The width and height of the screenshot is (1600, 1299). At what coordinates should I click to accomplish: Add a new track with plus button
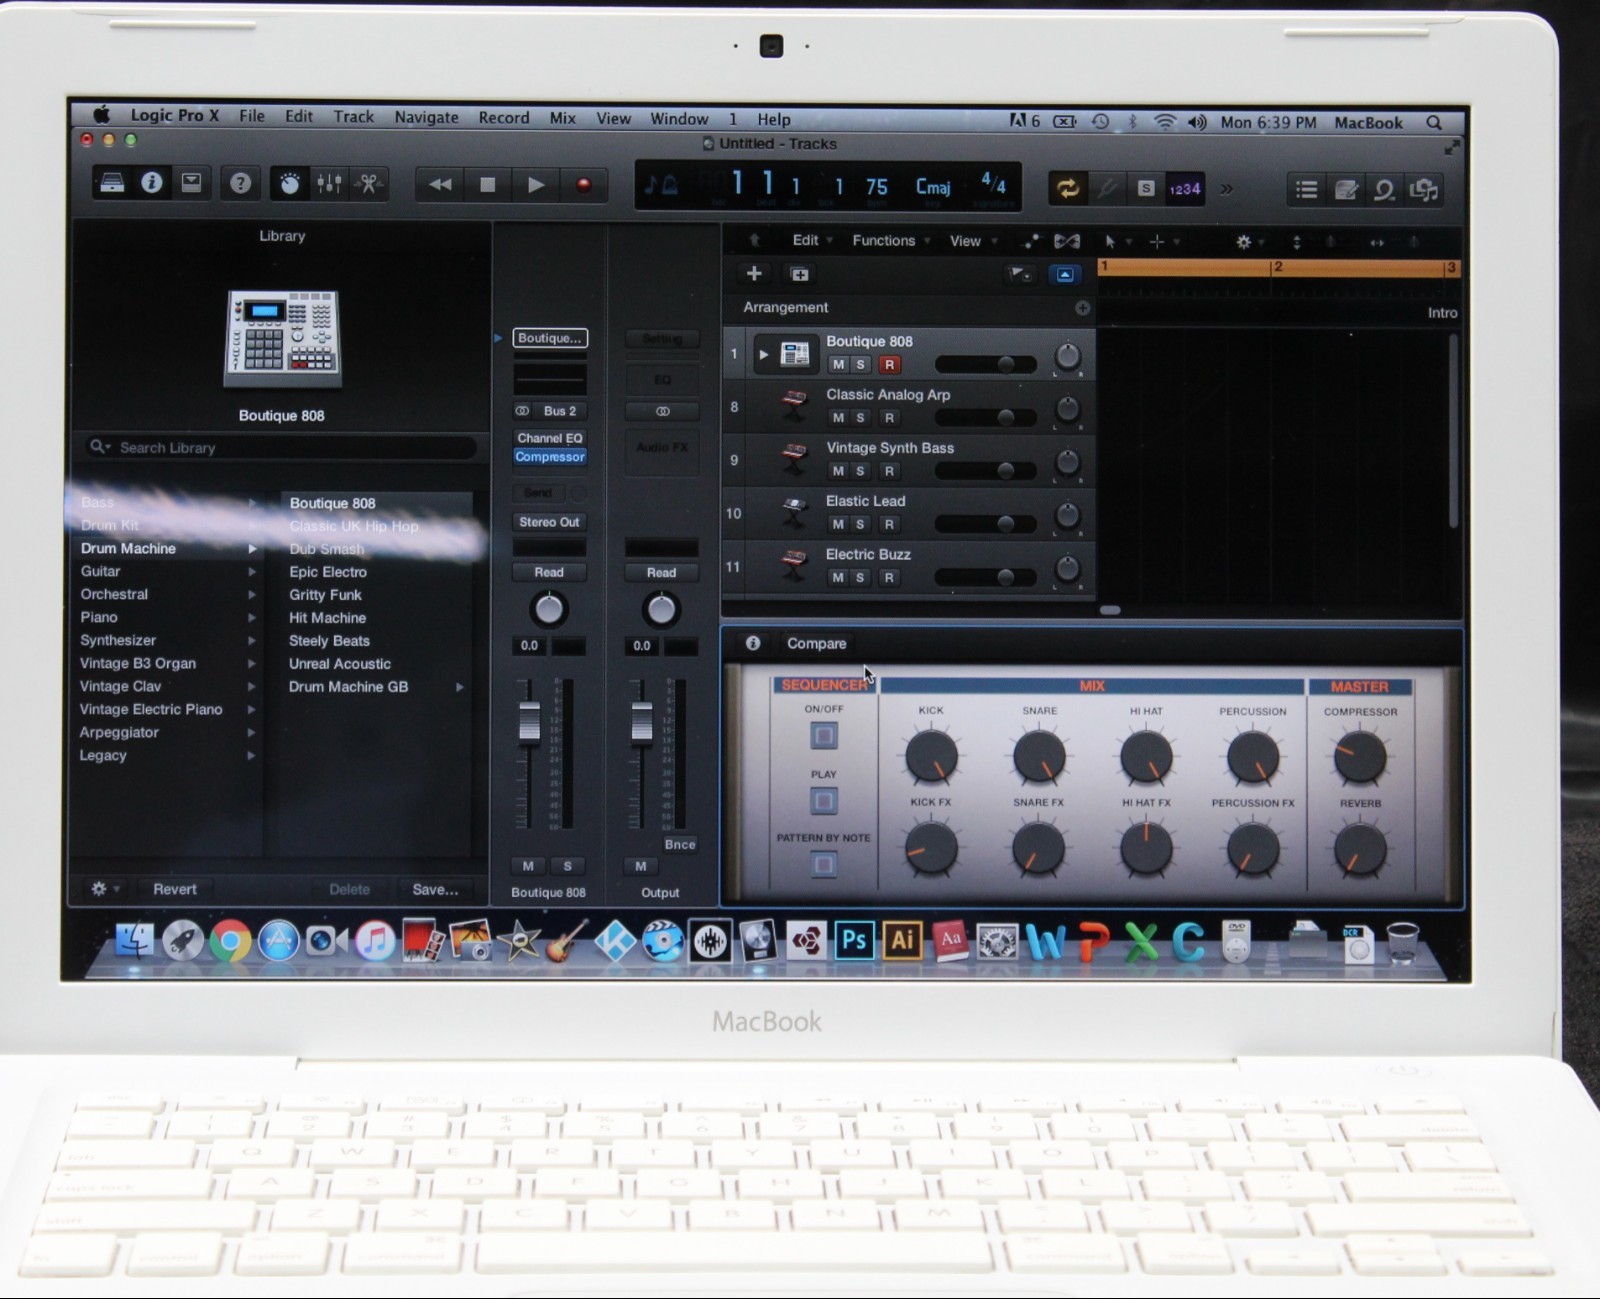click(754, 273)
